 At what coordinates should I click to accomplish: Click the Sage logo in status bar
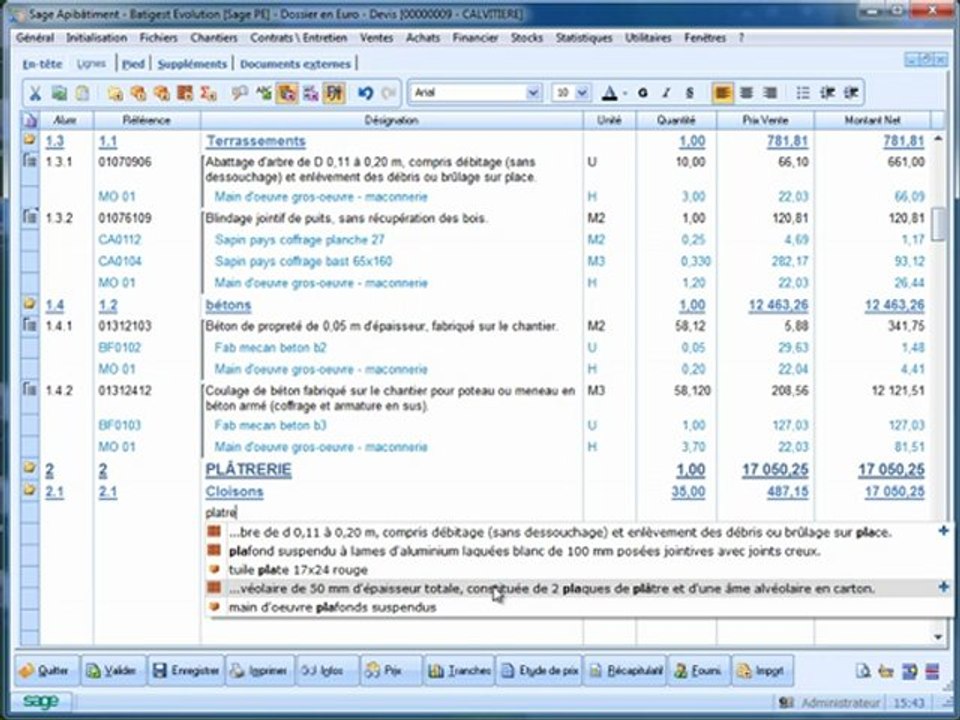(x=42, y=702)
